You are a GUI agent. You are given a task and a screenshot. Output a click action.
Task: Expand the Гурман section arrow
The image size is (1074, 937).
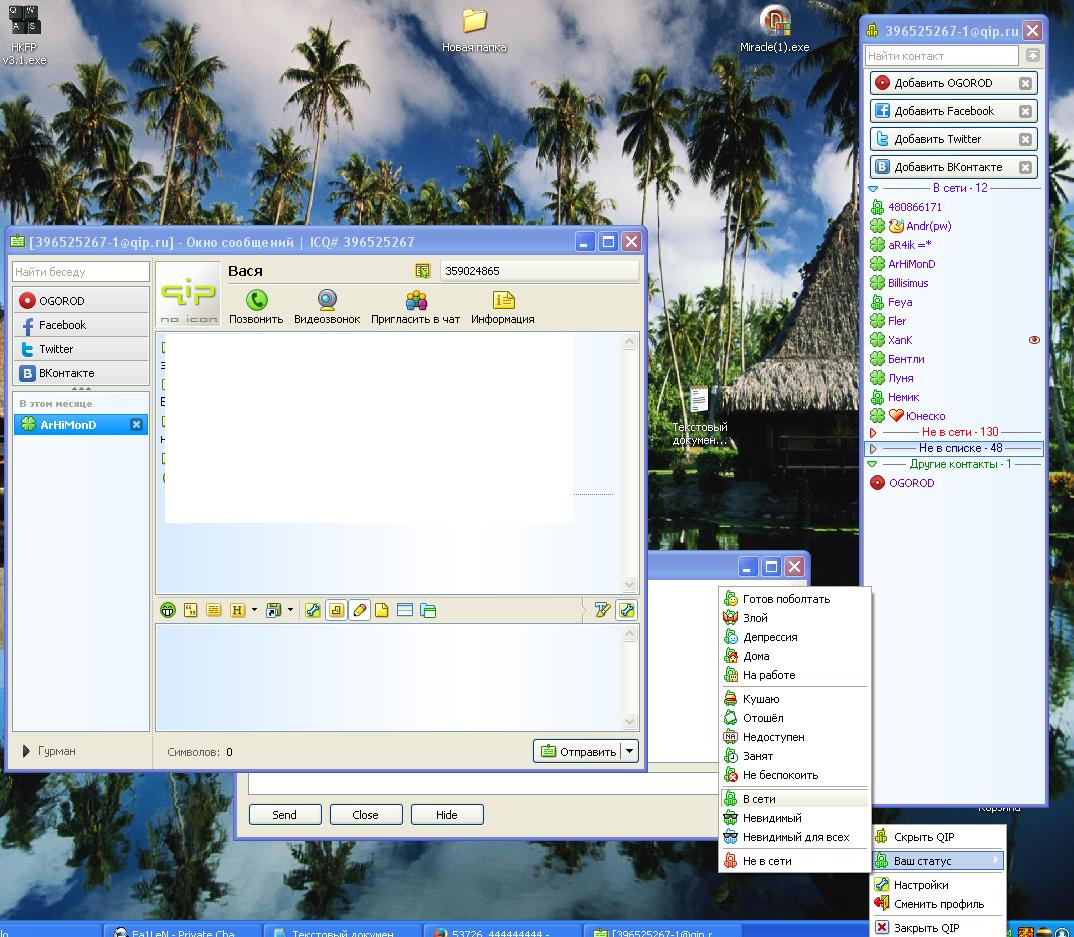[26, 751]
